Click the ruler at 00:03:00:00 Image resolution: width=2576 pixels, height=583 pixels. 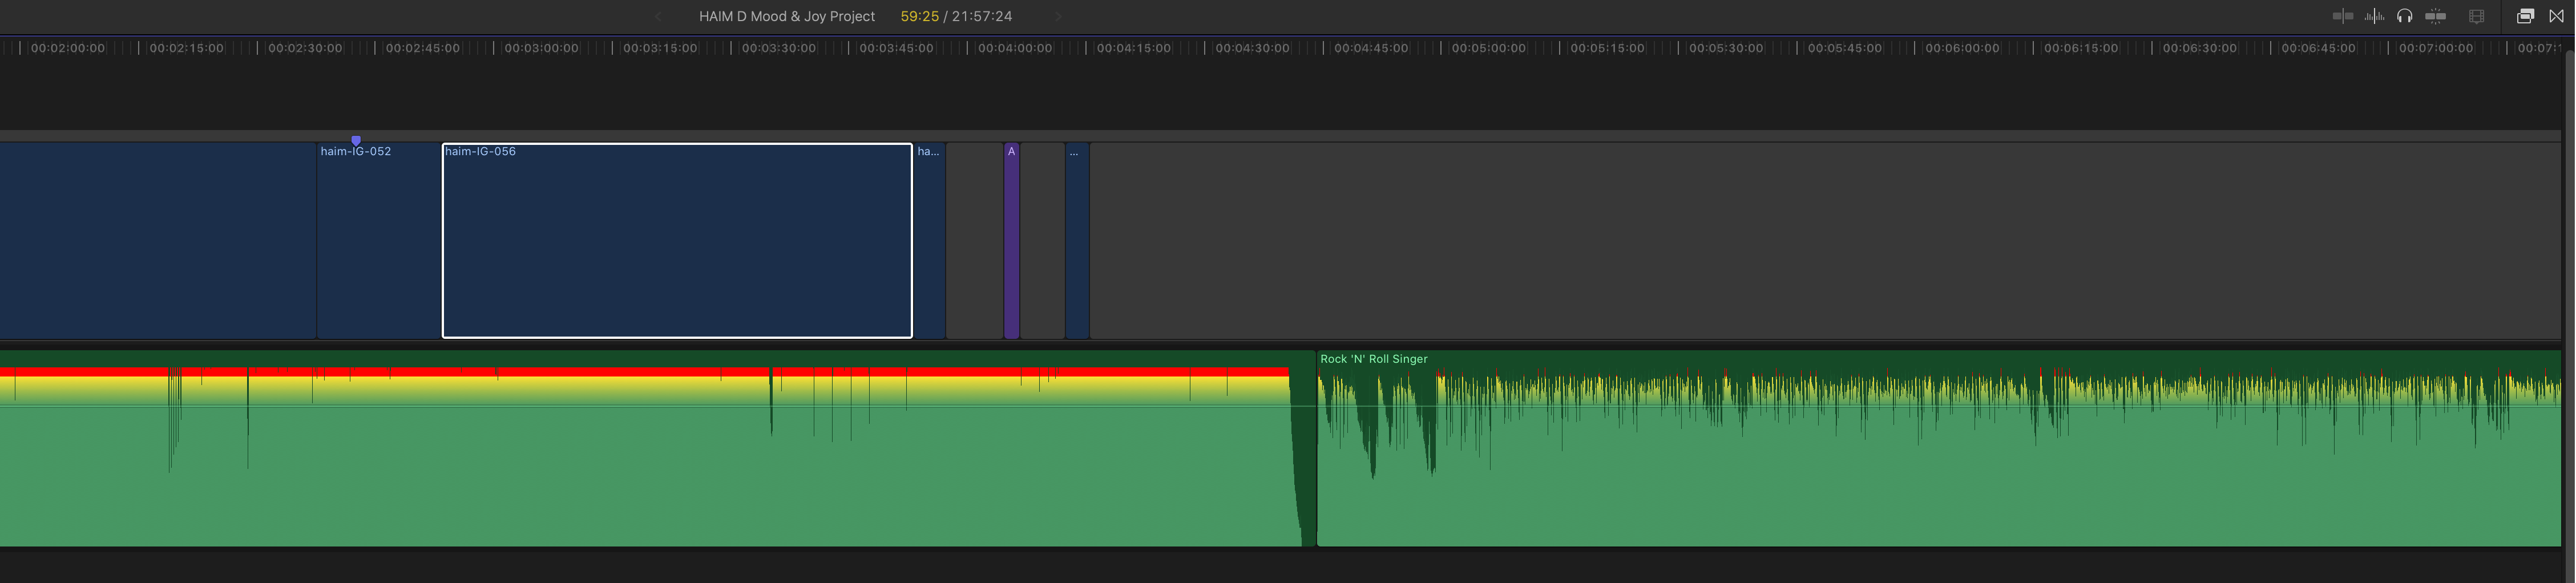click(x=542, y=48)
